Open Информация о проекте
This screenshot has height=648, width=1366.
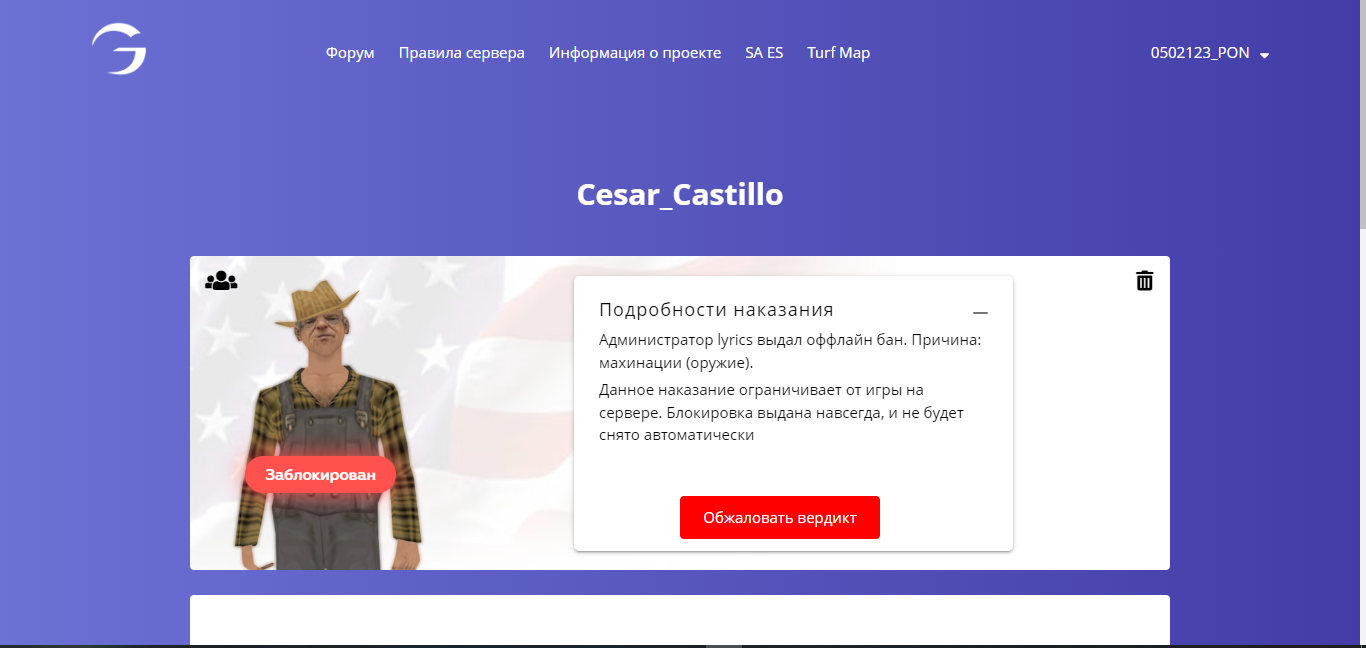click(635, 53)
